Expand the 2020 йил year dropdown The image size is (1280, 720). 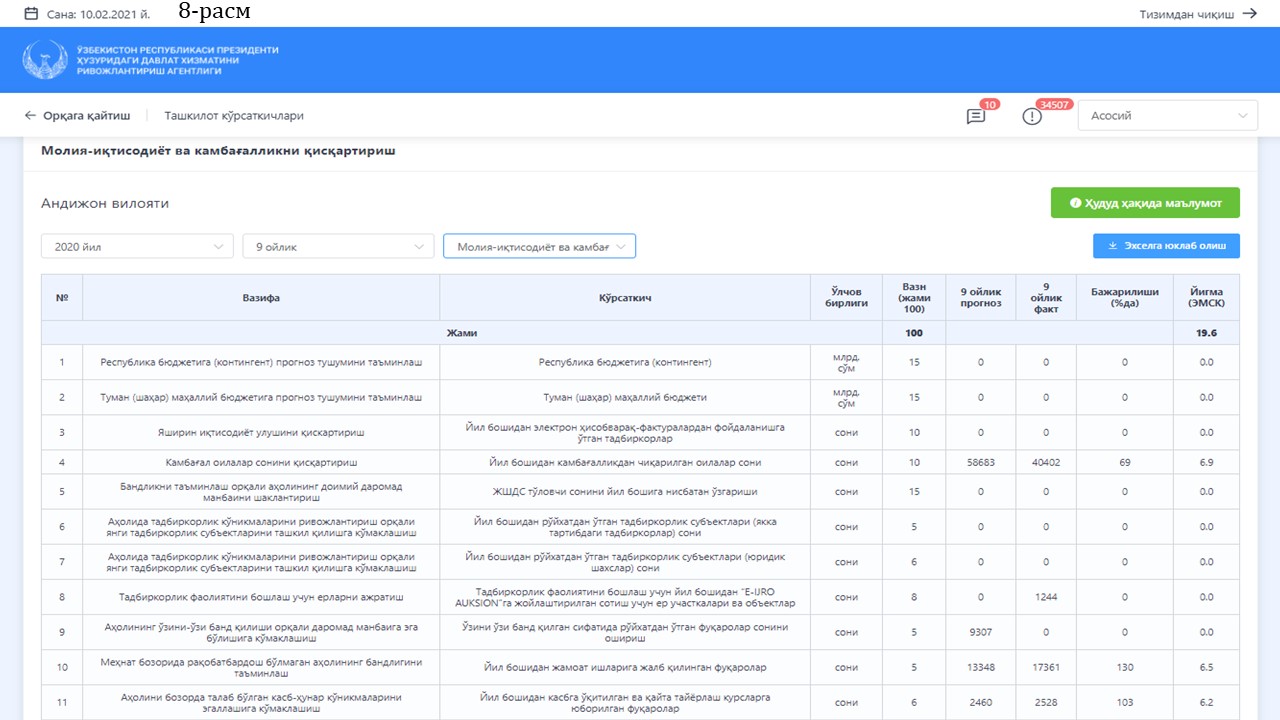(x=138, y=246)
